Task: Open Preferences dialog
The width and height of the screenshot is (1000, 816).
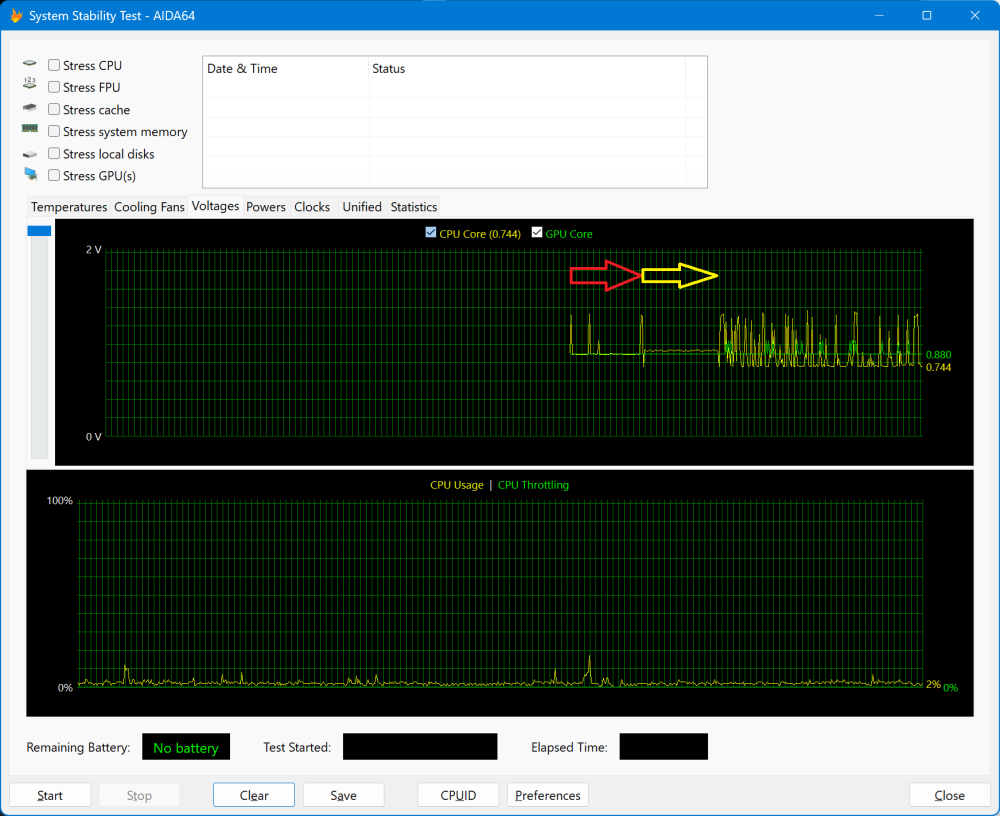Action: tap(548, 795)
